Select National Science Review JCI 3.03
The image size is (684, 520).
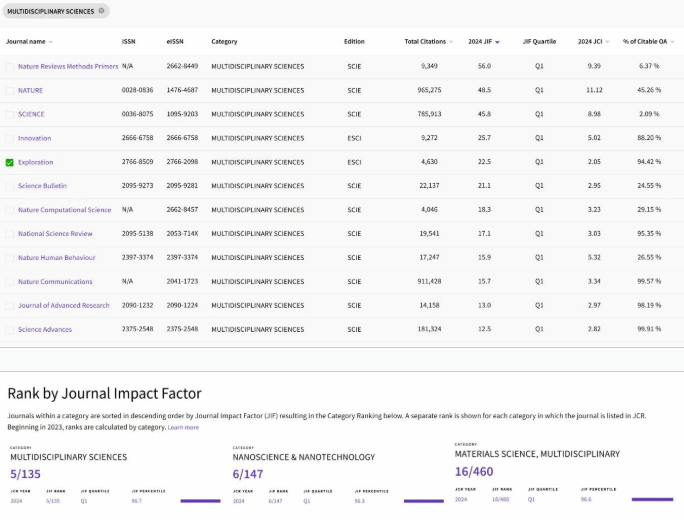tap(594, 233)
